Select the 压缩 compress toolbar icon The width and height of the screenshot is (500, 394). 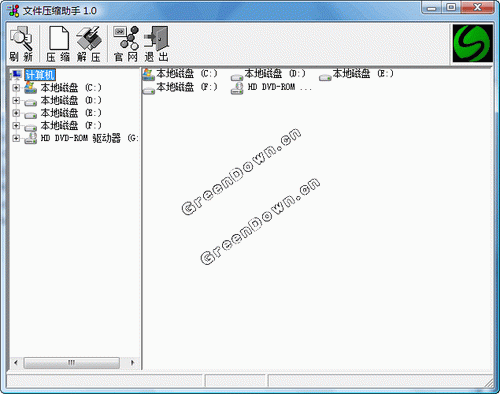click(58, 44)
